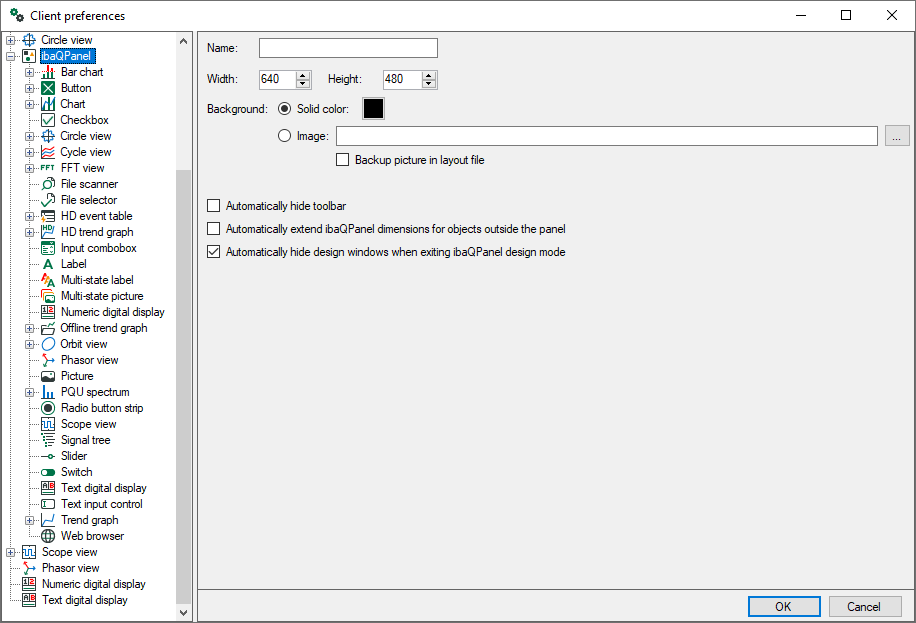
Task: Select Numeric digital display under ibaQPanel
Action: [x=113, y=312]
